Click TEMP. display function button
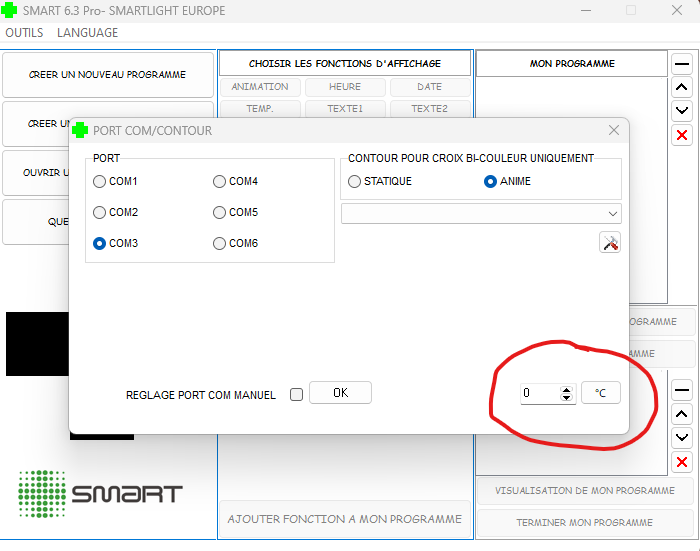The height and width of the screenshot is (551, 700). tap(260, 109)
